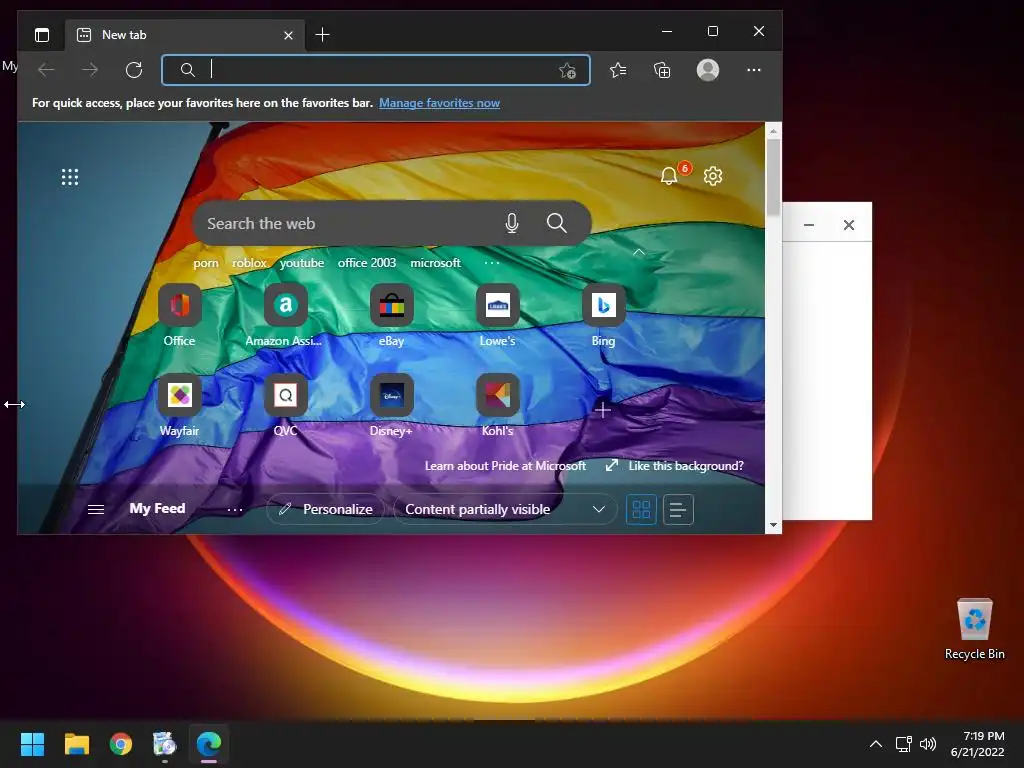Select microsoft search suggestion

[436, 263]
